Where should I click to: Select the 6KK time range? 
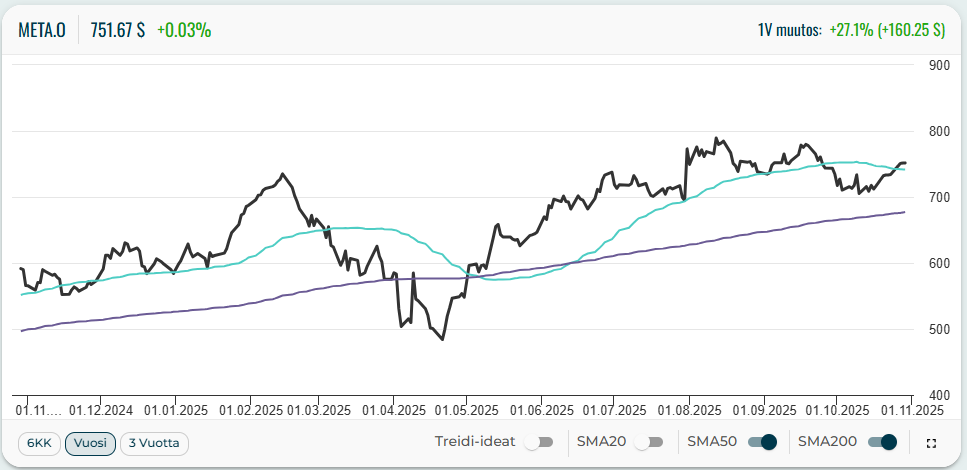click(39, 443)
